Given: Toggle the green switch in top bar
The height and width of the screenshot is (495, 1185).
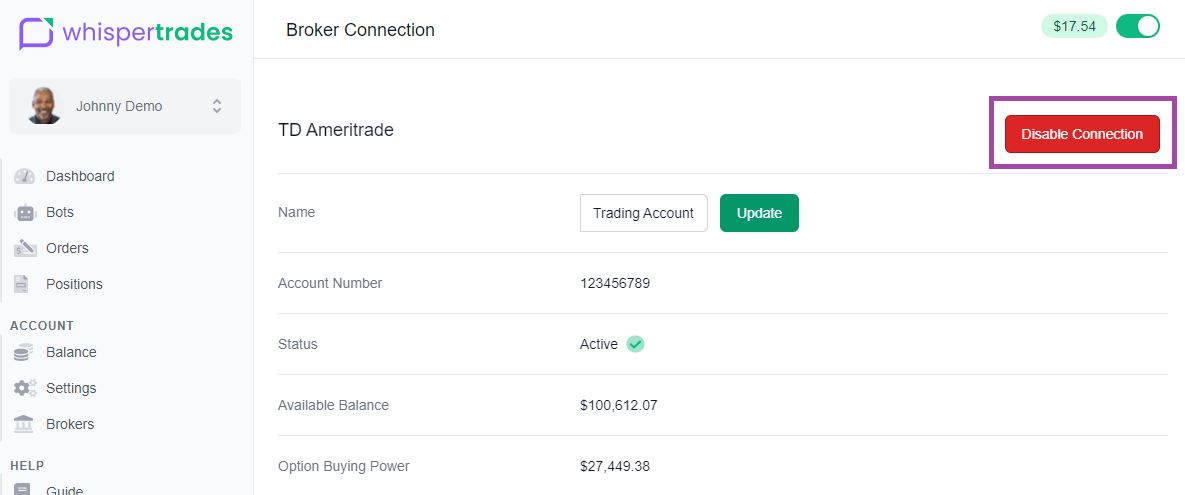Looking at the screenshot, I should [1137, 26].
